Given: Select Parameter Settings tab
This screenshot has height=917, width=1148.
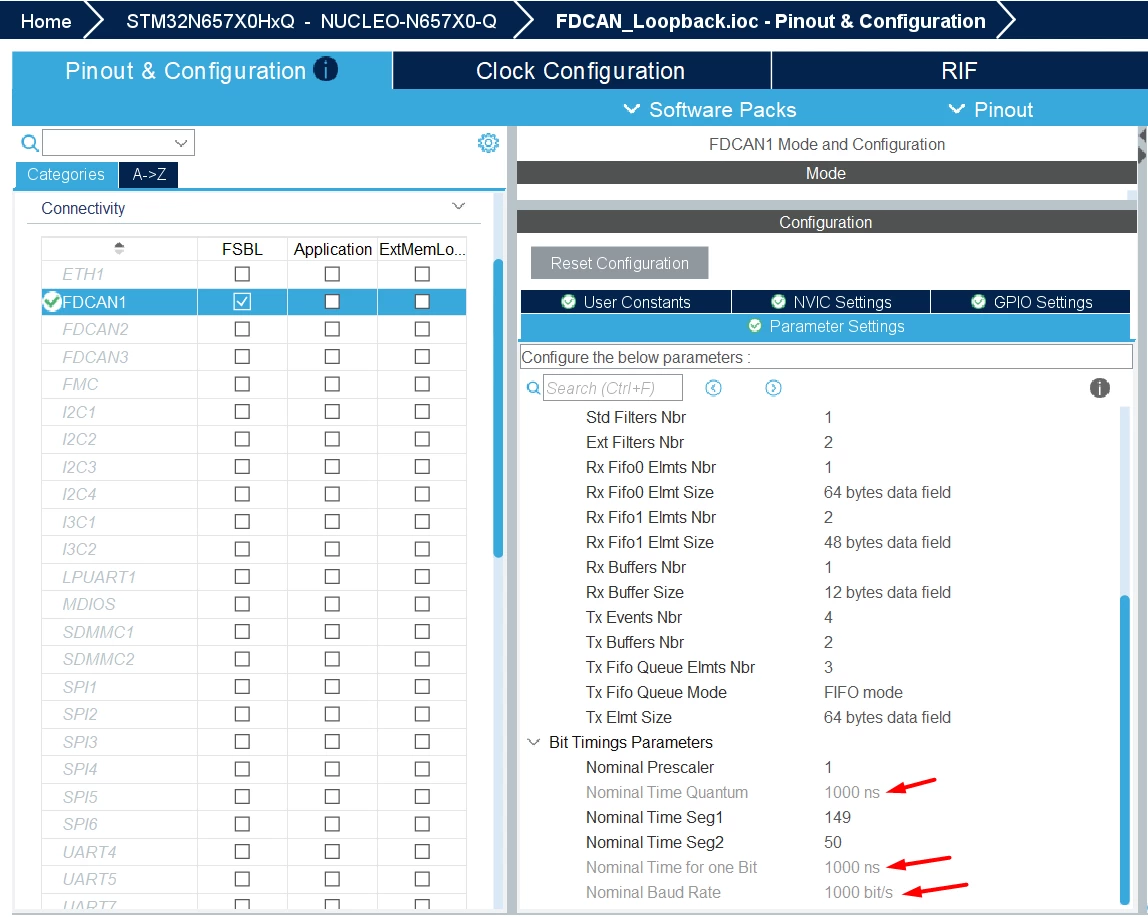Looking at the screenshot, I should click(x=825, y=327).
